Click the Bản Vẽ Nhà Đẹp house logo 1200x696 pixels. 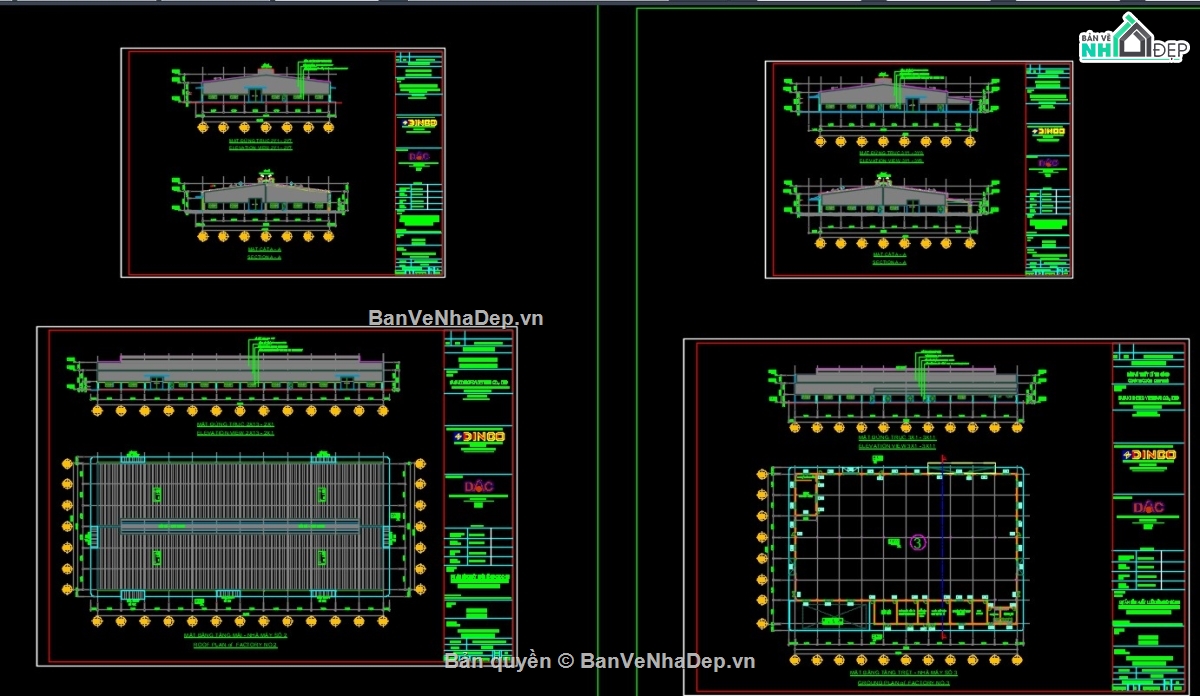(x=1134, y=41)
